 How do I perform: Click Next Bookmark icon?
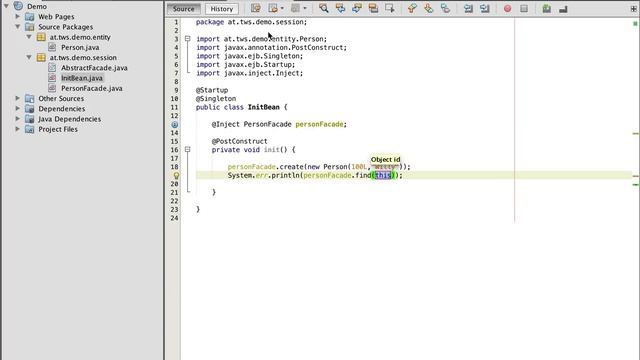(x=429, y=8)
